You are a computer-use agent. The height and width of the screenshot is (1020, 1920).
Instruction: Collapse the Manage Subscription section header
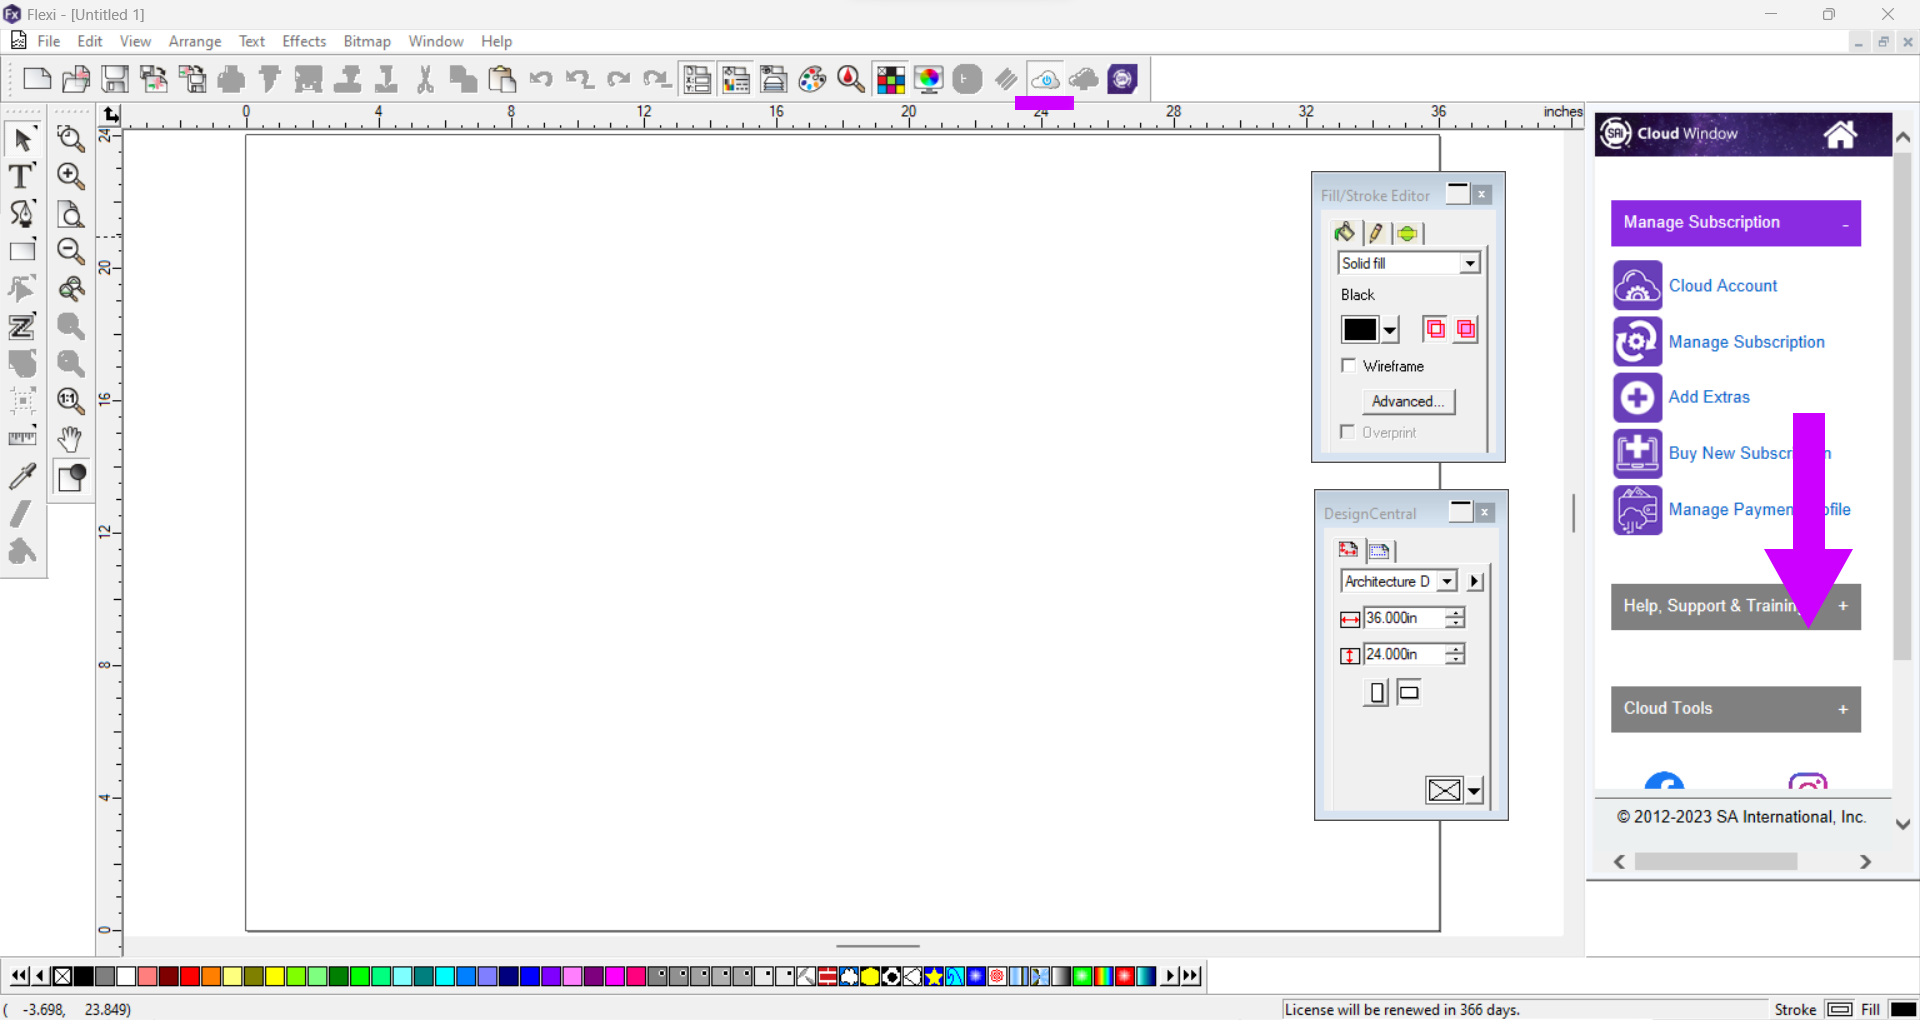pos(1735,223)
